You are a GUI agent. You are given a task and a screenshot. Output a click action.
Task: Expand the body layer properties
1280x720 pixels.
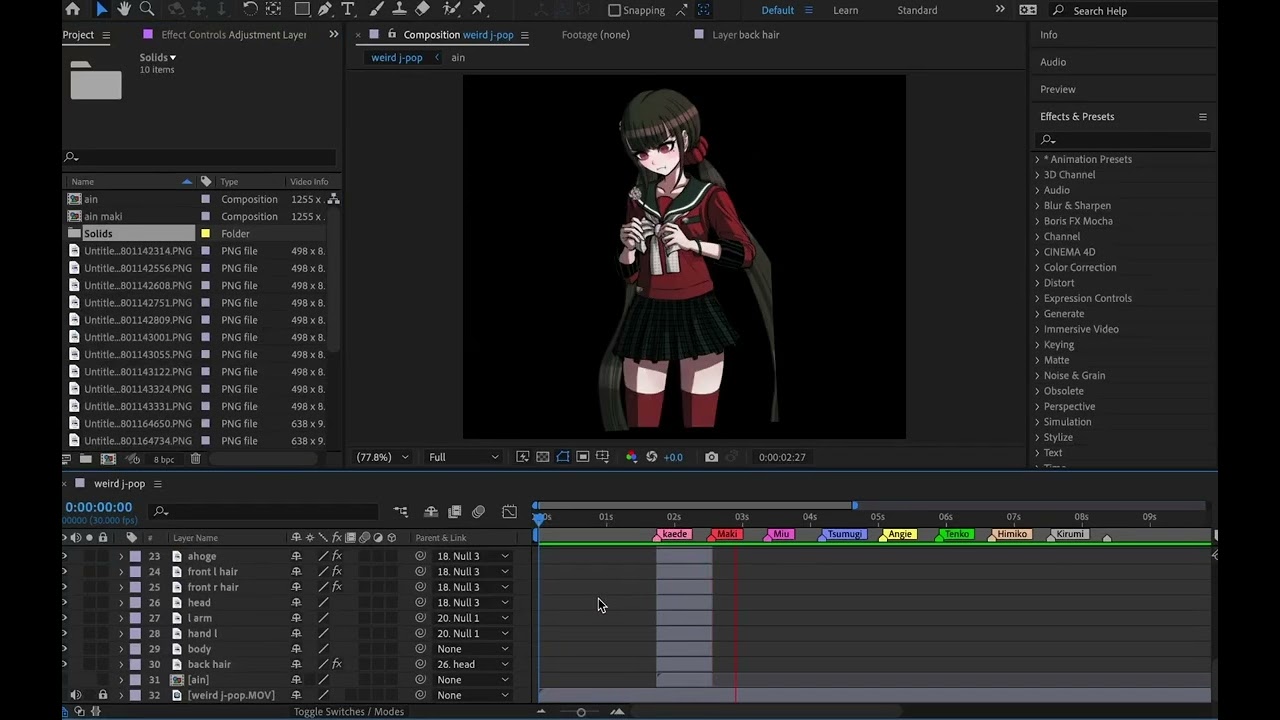tap(121, 649)
